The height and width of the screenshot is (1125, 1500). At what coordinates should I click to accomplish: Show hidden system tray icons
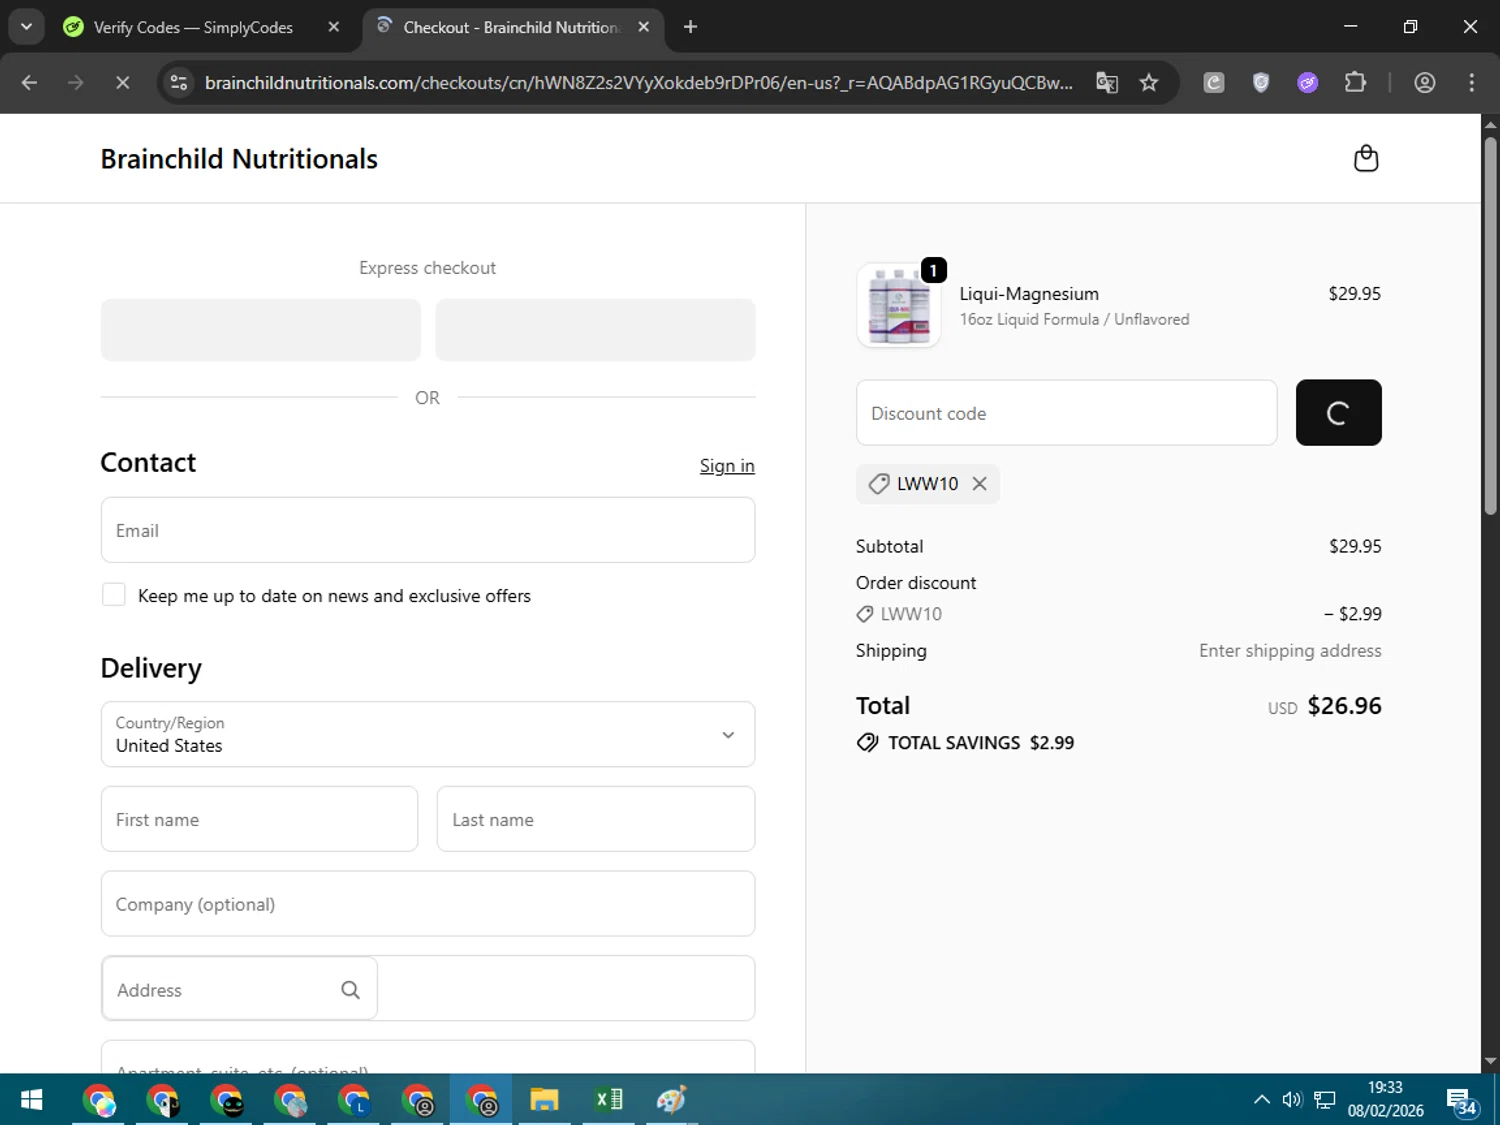pyautogui.click(x=1262, y=1100)
